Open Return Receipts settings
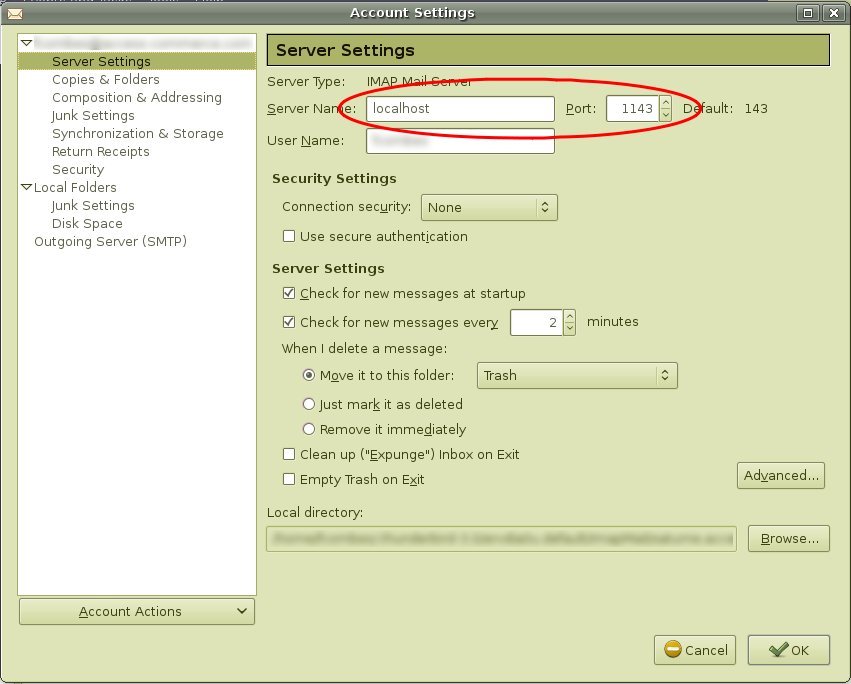The height and width of the screenshot is (684, 851). 100,151
